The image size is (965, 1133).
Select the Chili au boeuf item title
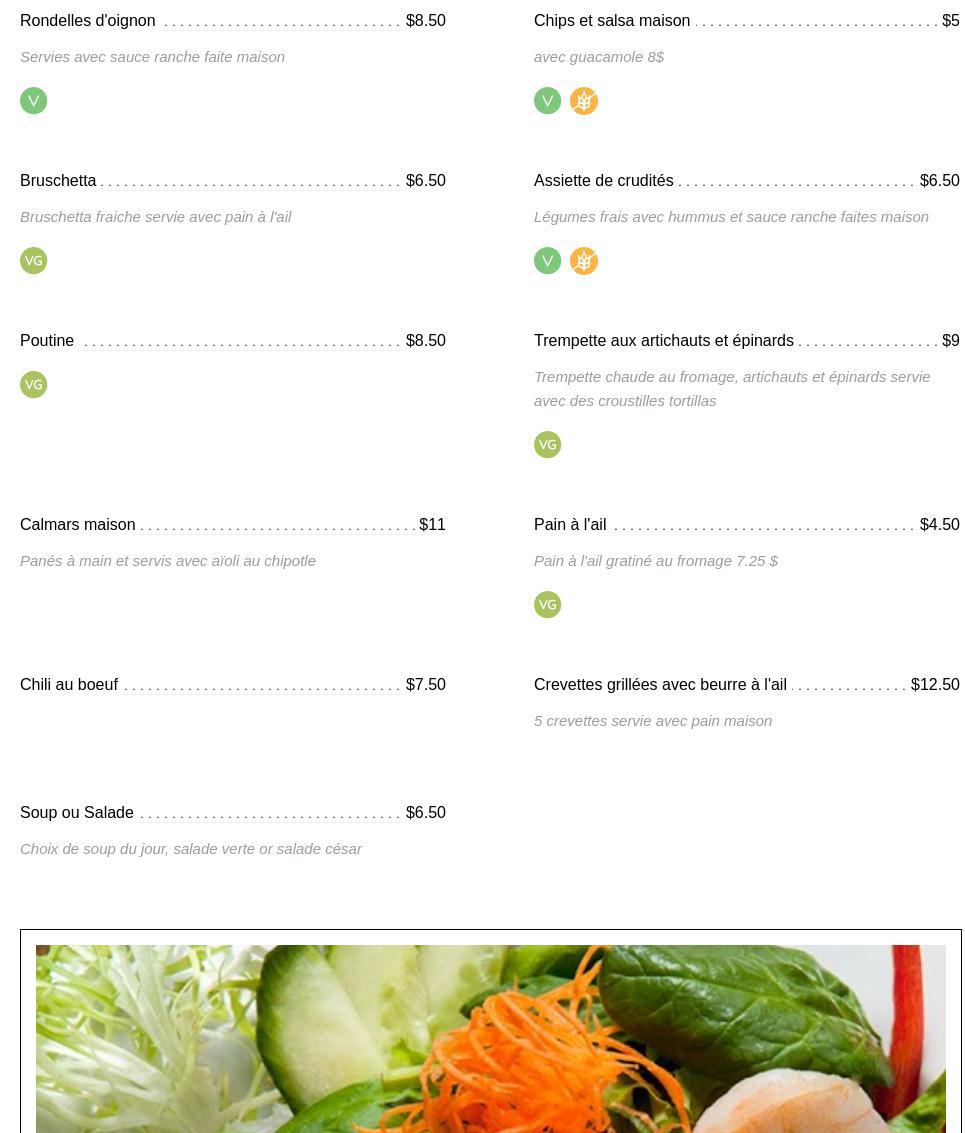tap(69, 684)
